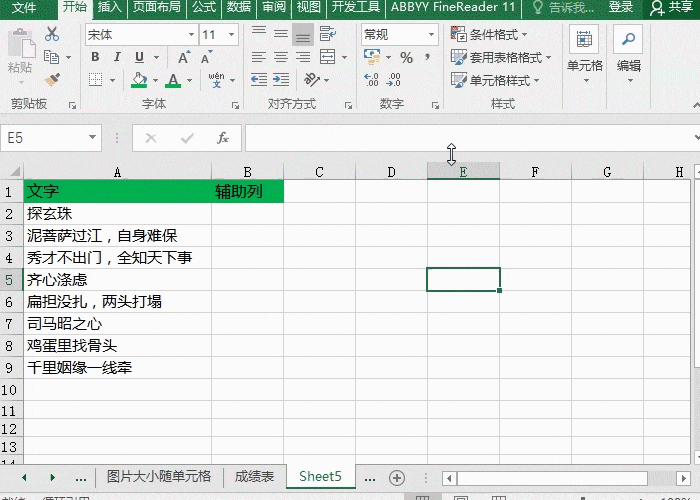Click the 登录 sign-in button
Screen dimensions: 700x500
(x=621, y=7)
